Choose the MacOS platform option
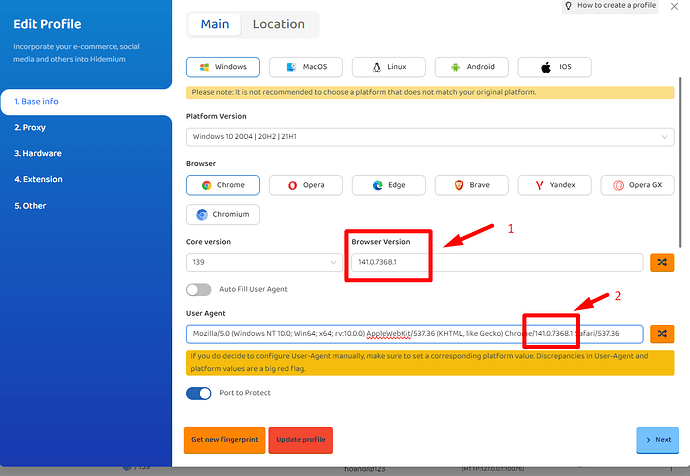Viewport: 690px width, 476px height. pyautogui.click(x=306, y=67)
